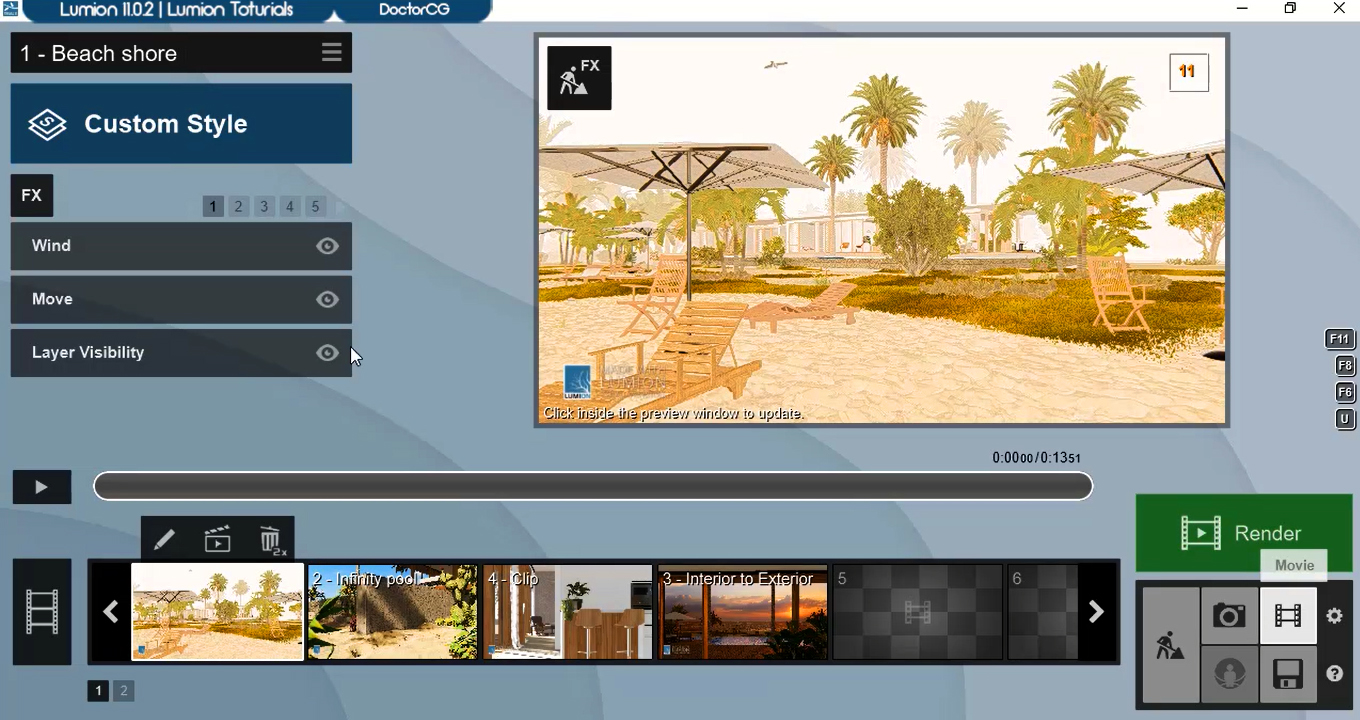Image resolution: width=1360 pixels, height=720 pixels.
Task: Click the clip title 1 - Beach shore
Action: [x=99, y=54]
